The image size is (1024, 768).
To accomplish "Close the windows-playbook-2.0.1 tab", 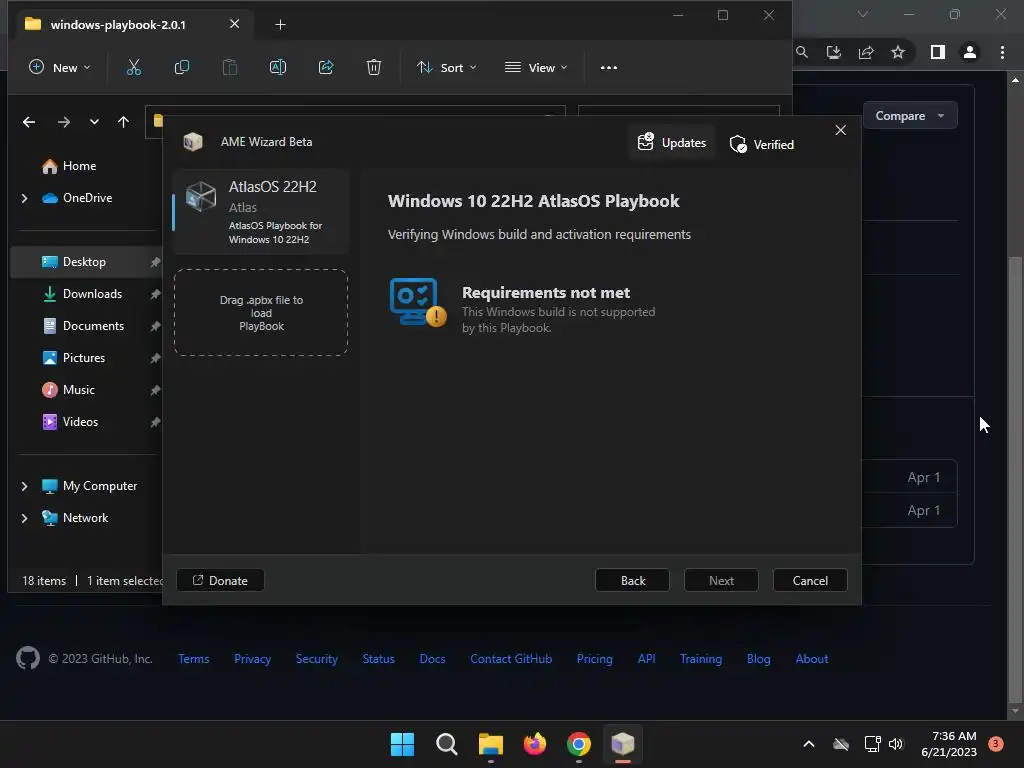I will [x=234, y=24].
